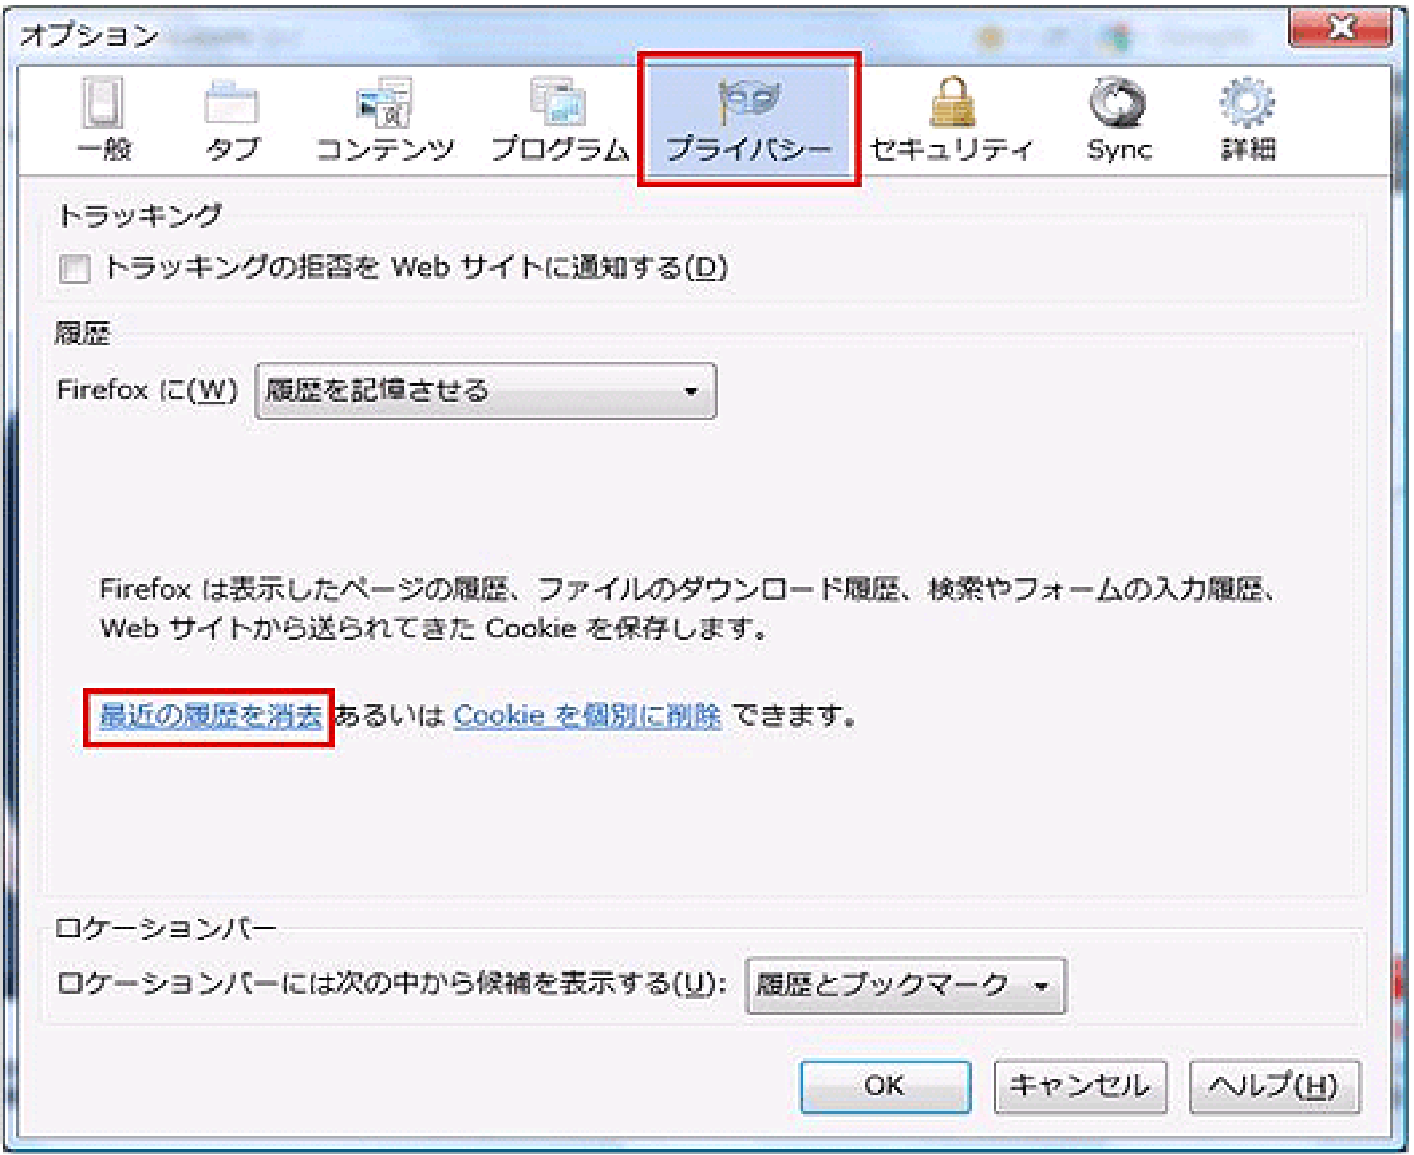
Task: Click the 詳細 (Advanced) gear icon
Action: coord(1247,103)
